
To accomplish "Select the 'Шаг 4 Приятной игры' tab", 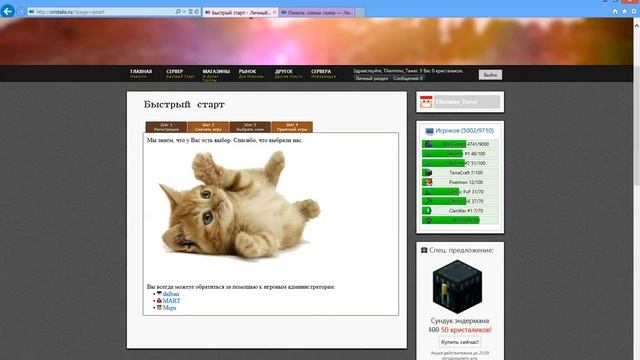I will tap(292, 127).
